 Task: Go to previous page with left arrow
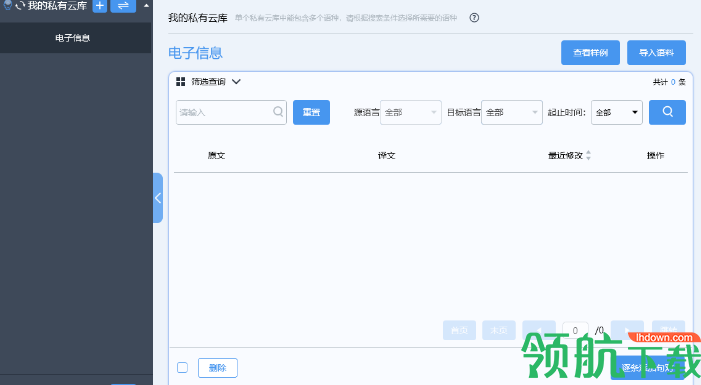pyautogui.click(x=539, y=329)
